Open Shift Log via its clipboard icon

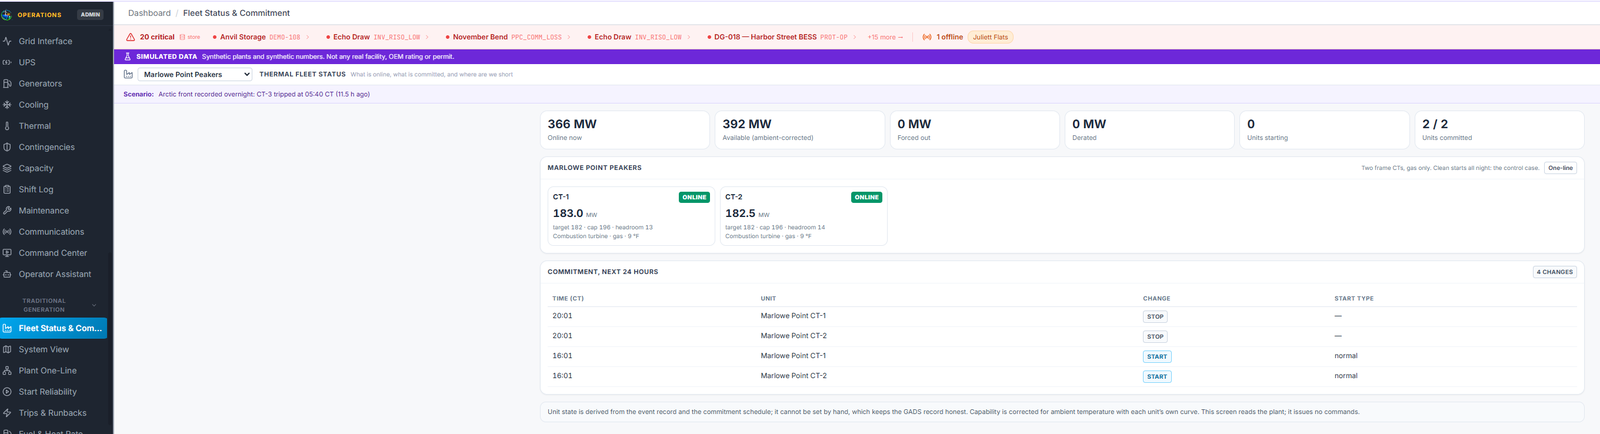click(x=7, y=189)
